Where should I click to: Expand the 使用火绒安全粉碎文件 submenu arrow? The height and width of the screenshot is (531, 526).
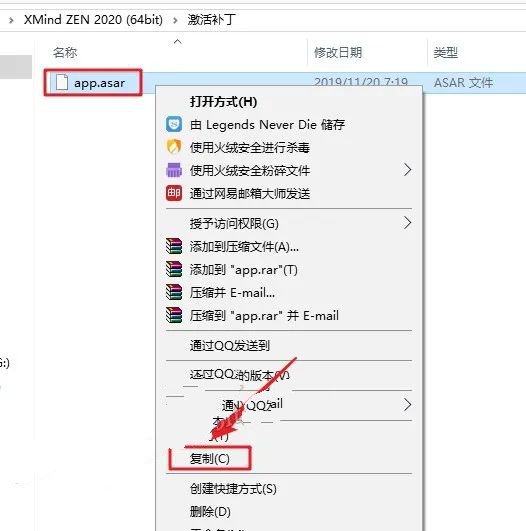click(x=408, y=170)
